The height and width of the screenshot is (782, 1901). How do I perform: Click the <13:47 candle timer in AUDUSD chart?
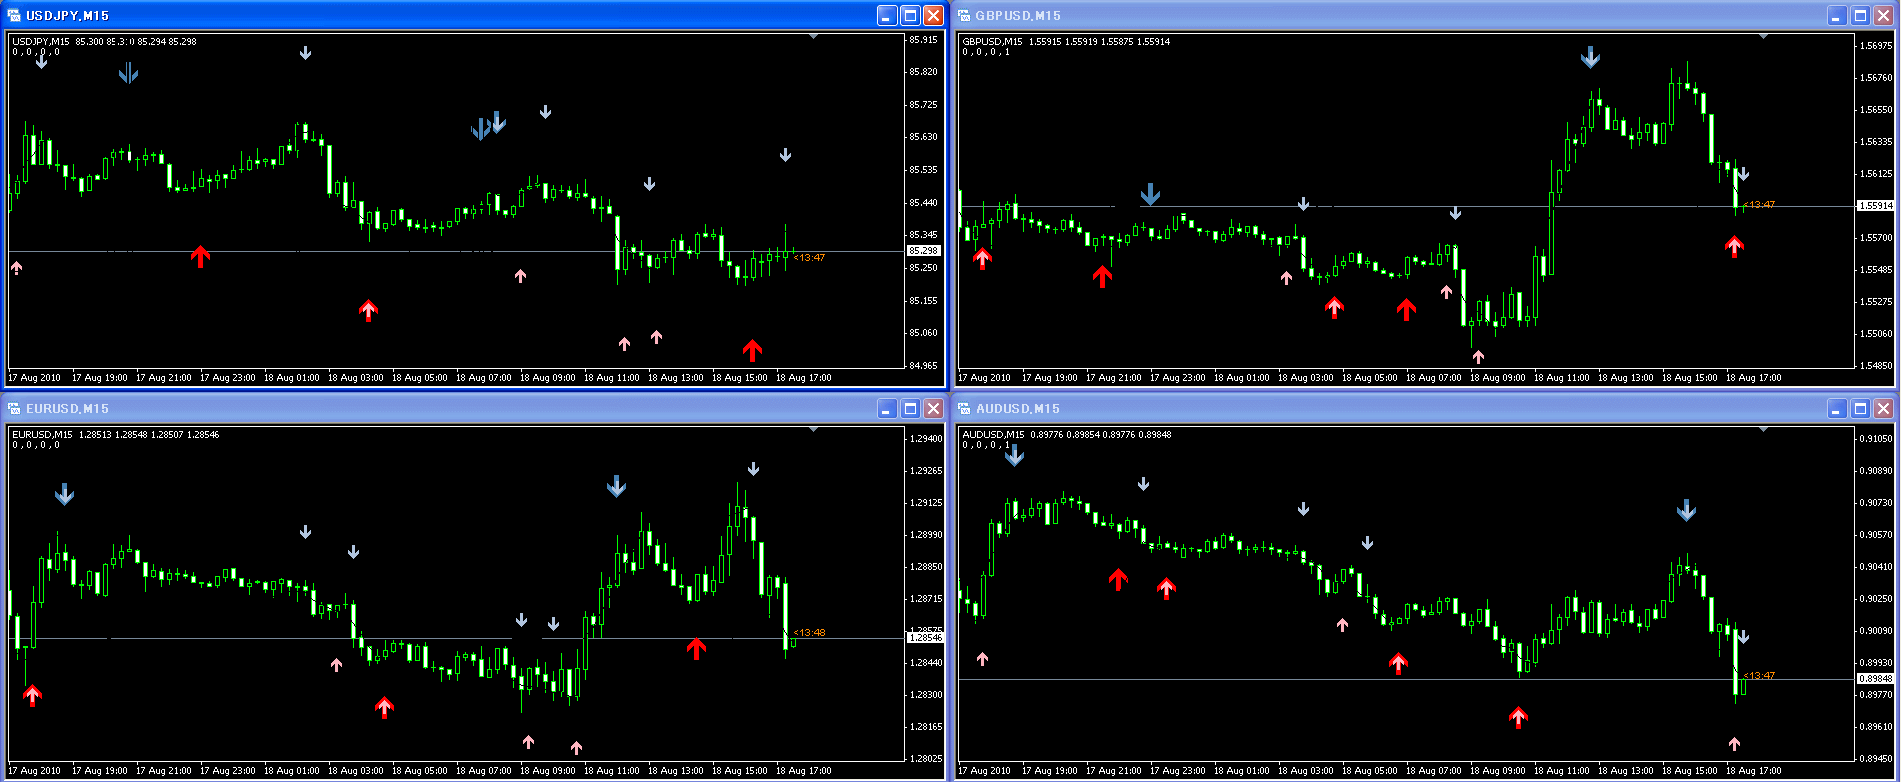pyautogui.click(x=1759, y=676)
